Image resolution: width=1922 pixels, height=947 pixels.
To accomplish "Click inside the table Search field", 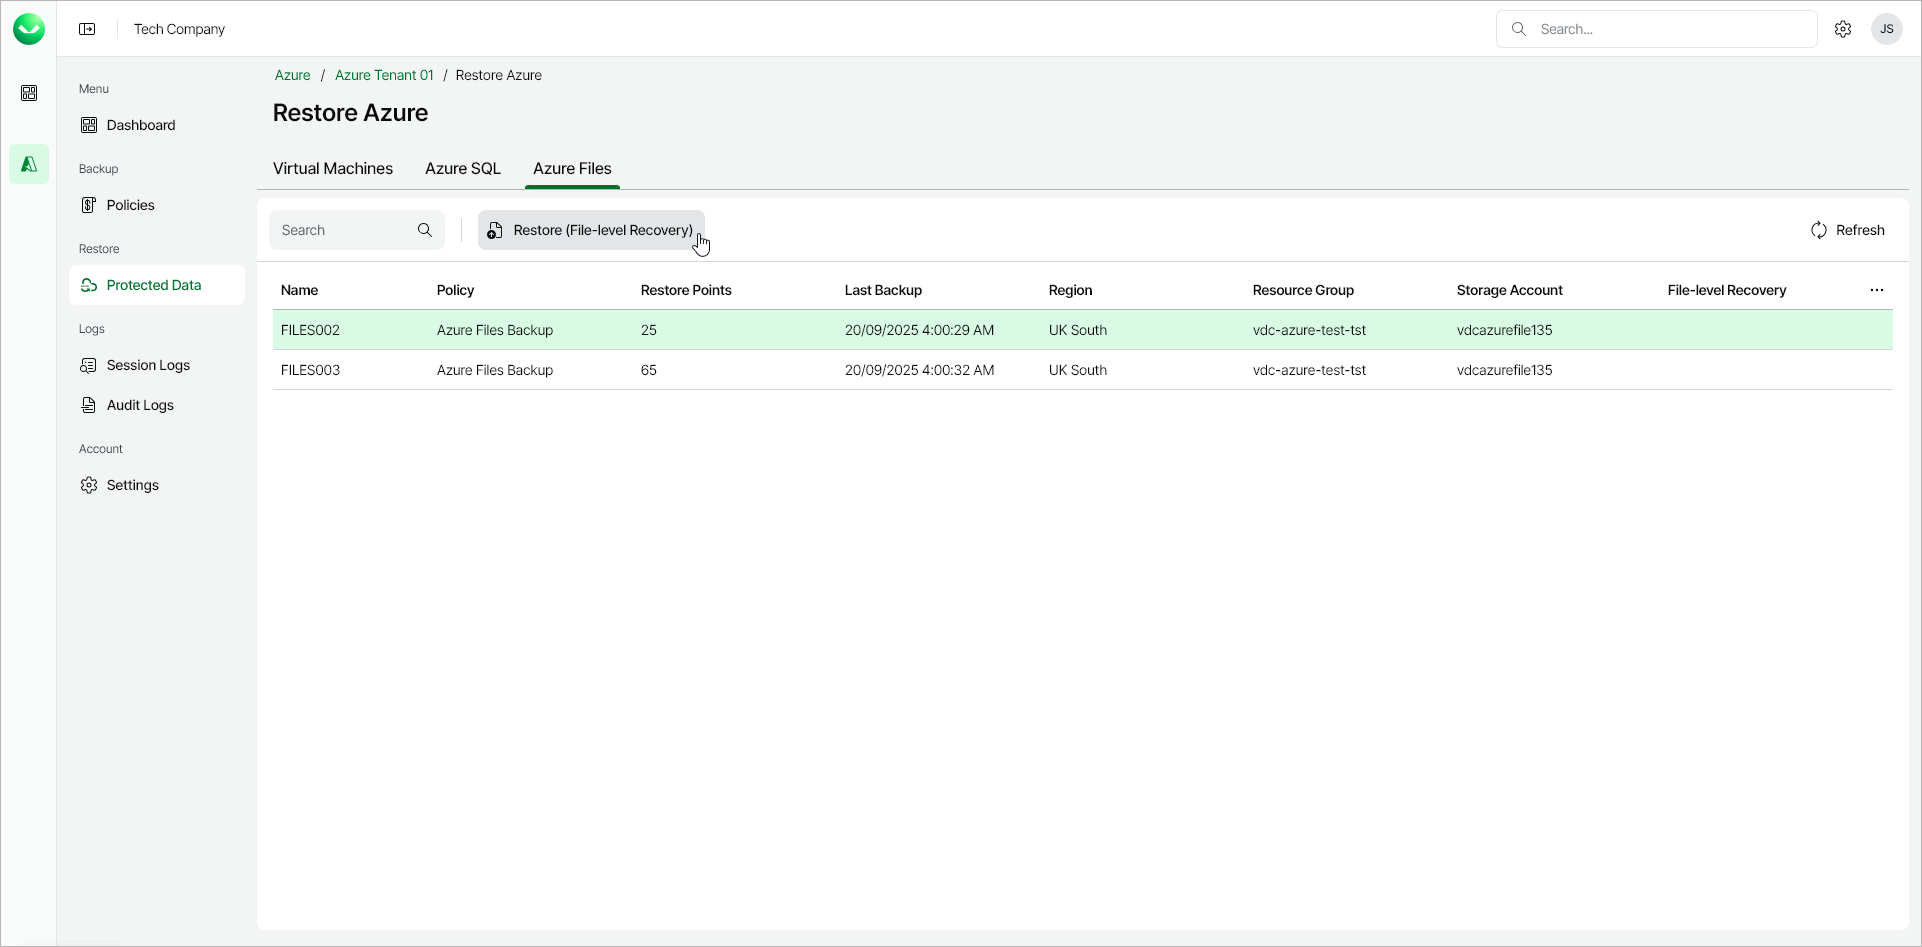I will [340, 230].
